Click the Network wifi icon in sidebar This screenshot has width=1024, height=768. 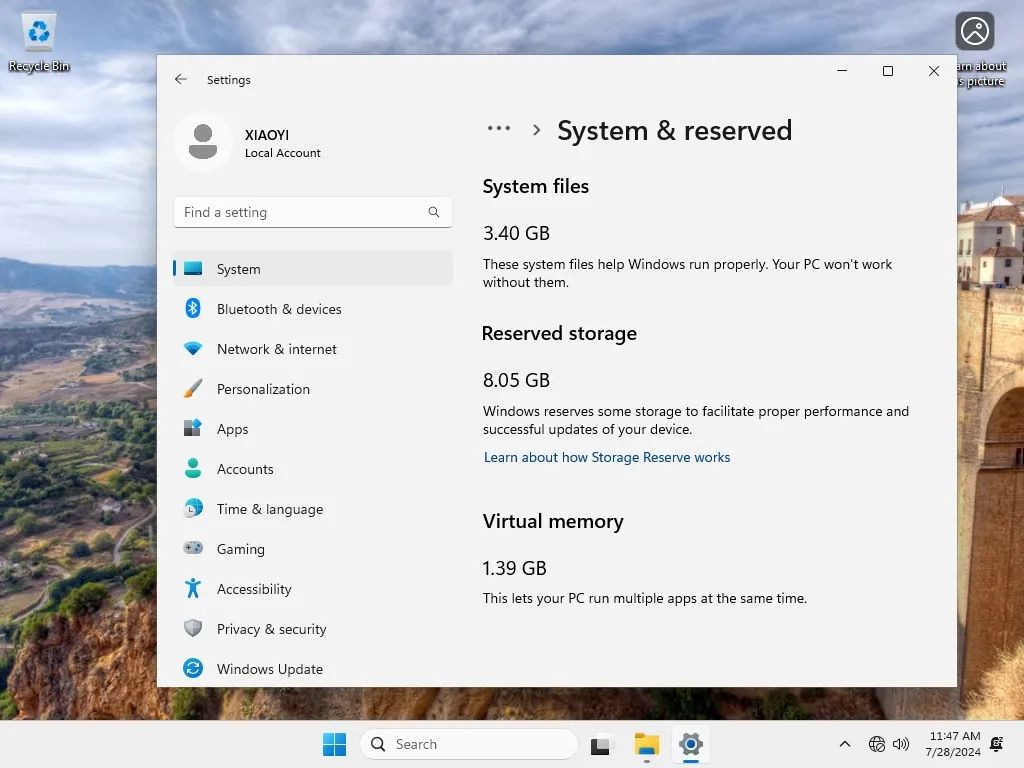193,349
